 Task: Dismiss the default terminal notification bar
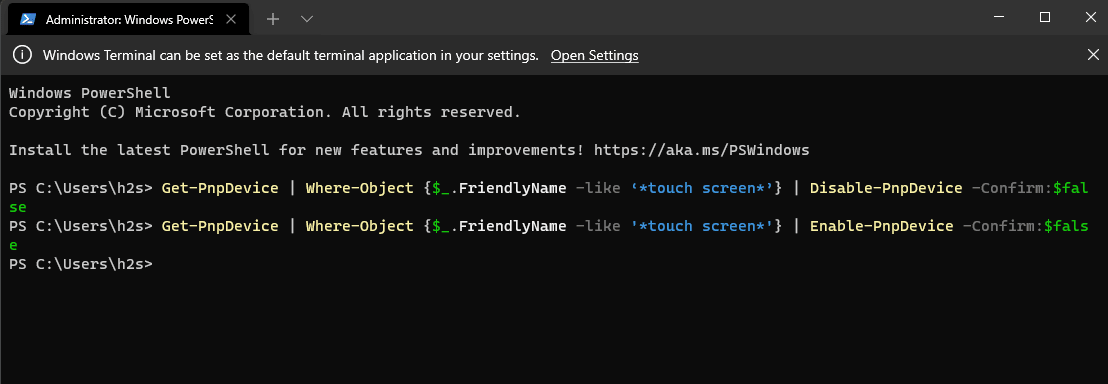tap(1092, 54)
